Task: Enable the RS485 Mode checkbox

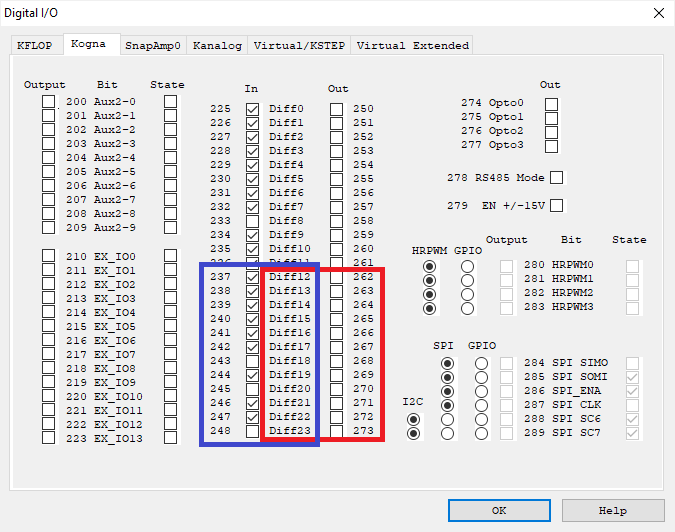Action: [x=557, y=178]
